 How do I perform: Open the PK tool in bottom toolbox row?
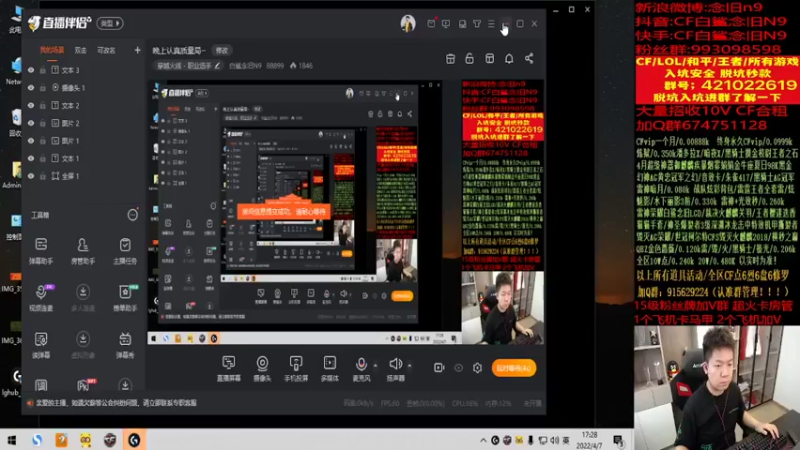83,385
